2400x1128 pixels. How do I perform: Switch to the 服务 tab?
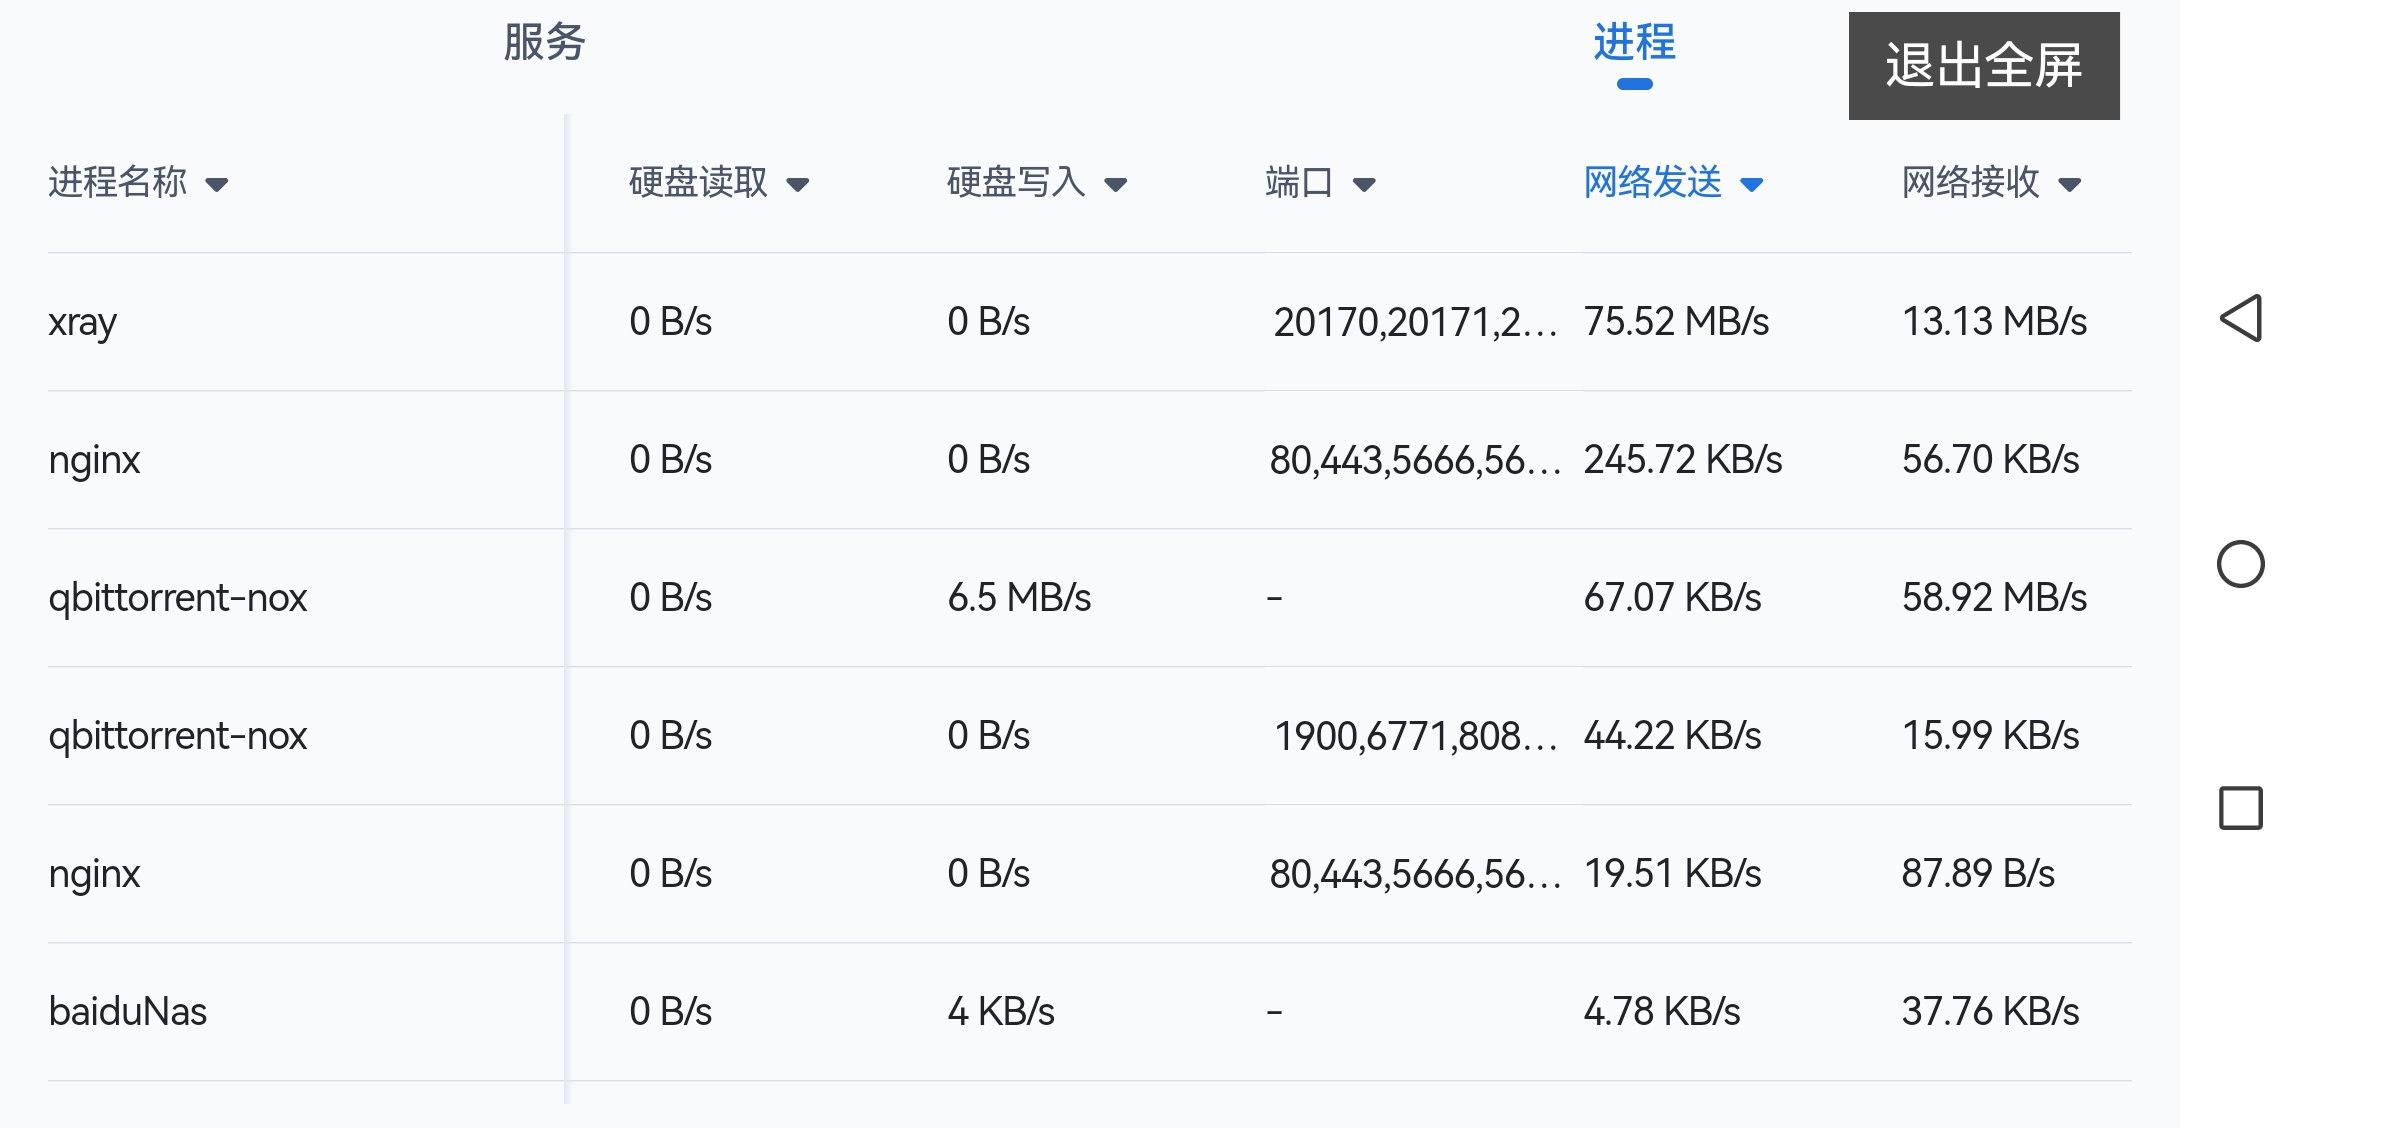pos(544,44)
